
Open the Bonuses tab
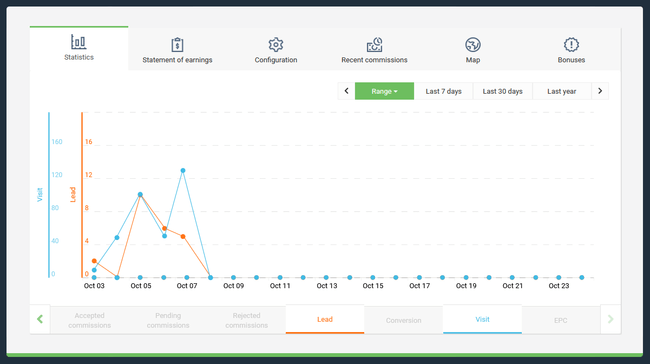(x=571, y=50)
